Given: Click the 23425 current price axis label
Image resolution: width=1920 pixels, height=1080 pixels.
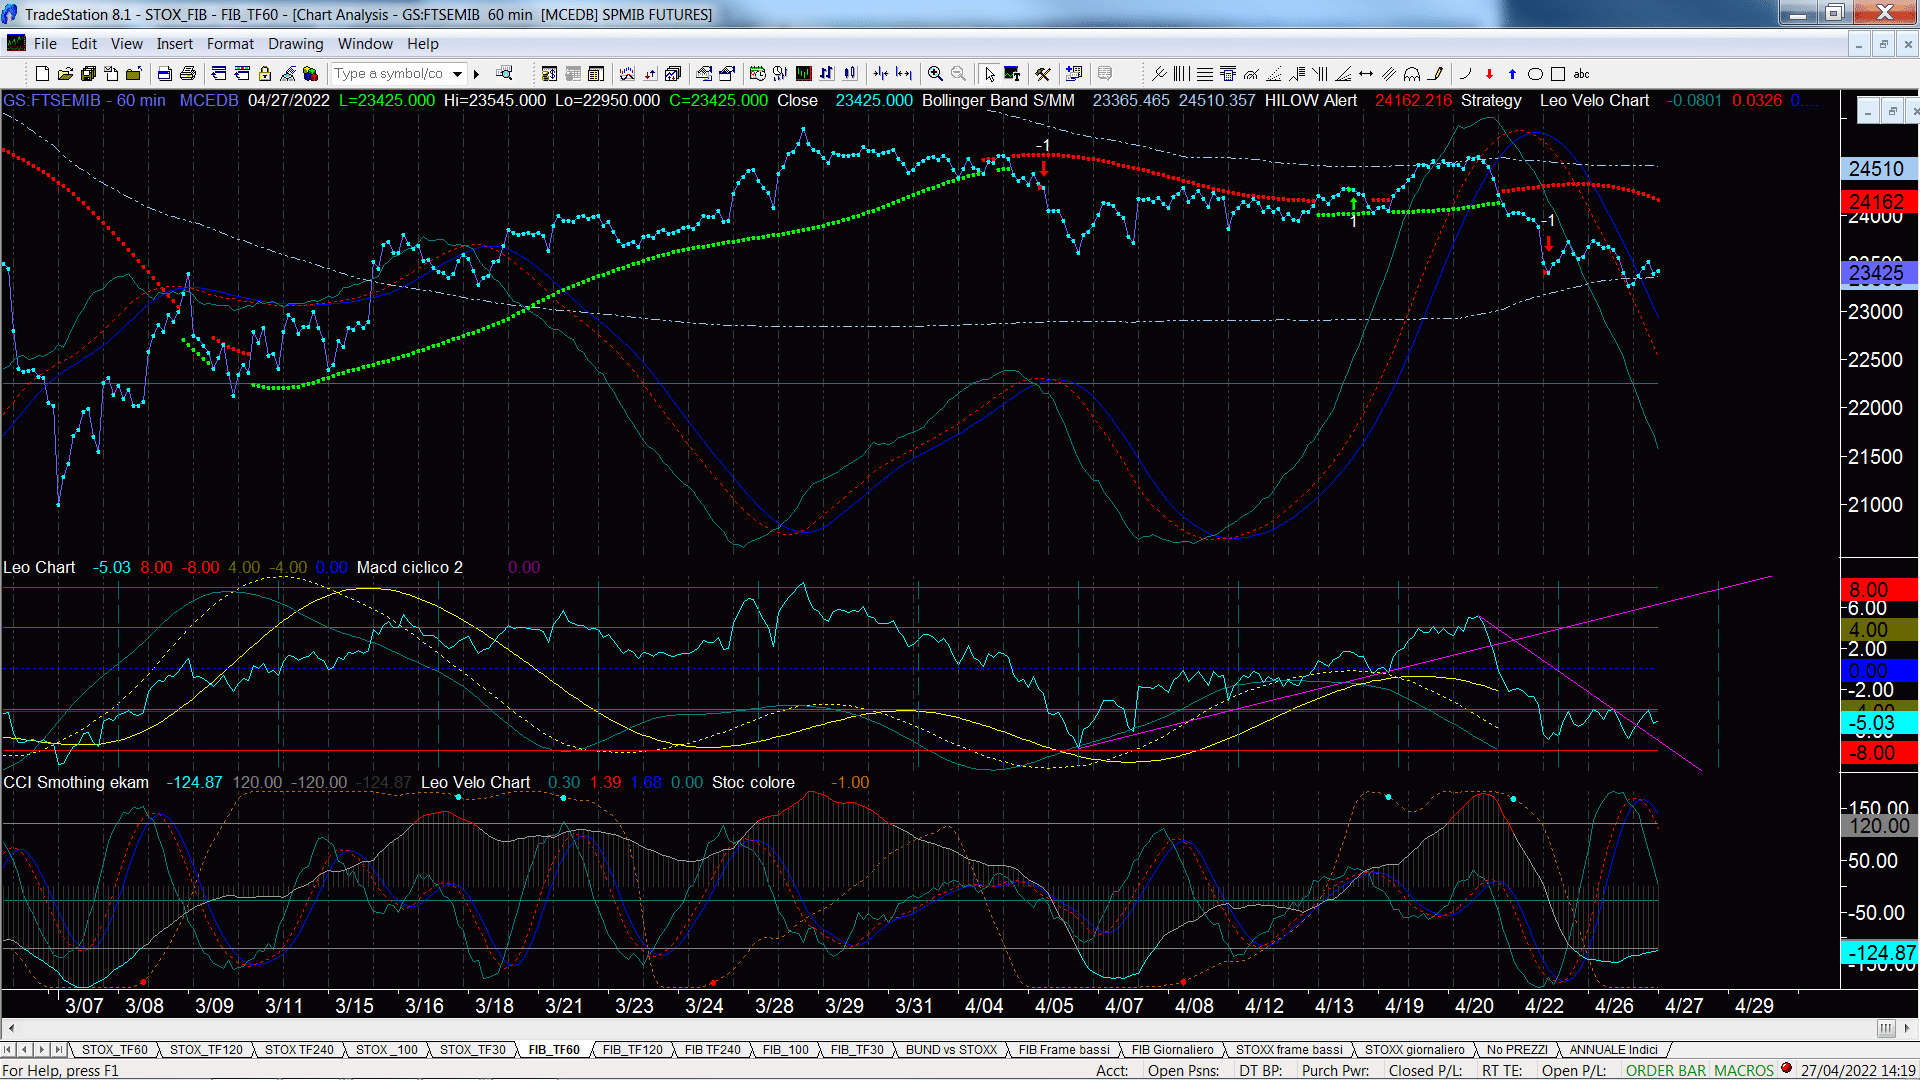Looking at the screenshot, I should [1877, 273].
